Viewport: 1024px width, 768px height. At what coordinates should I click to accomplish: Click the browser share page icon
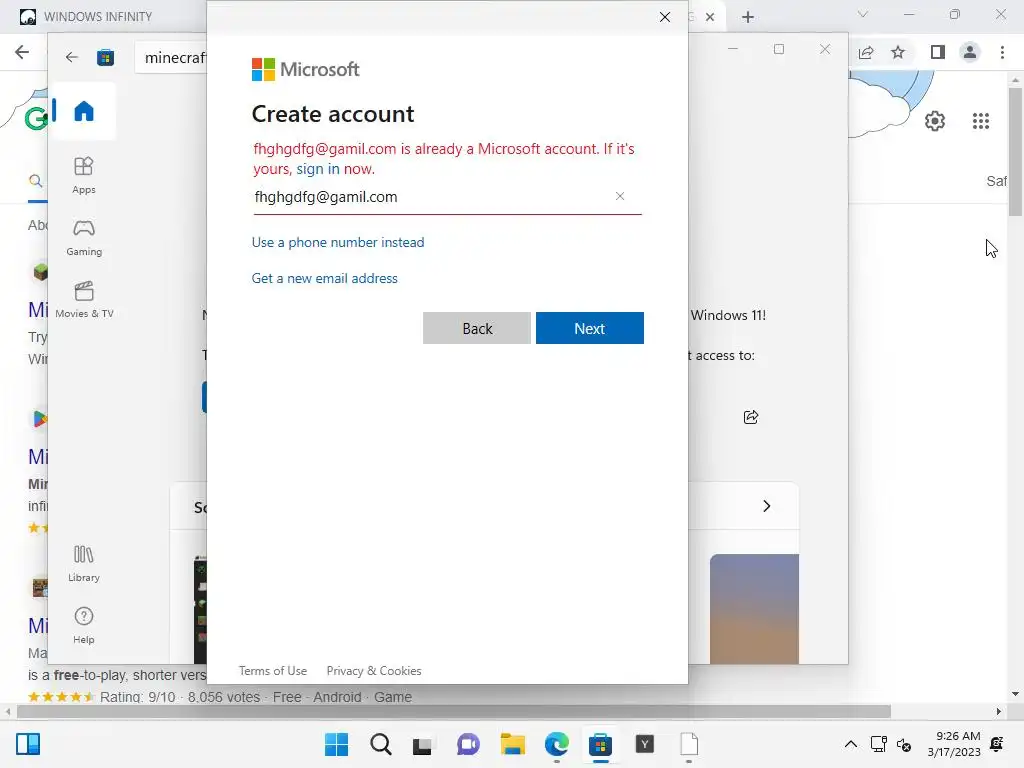(866, 52)
